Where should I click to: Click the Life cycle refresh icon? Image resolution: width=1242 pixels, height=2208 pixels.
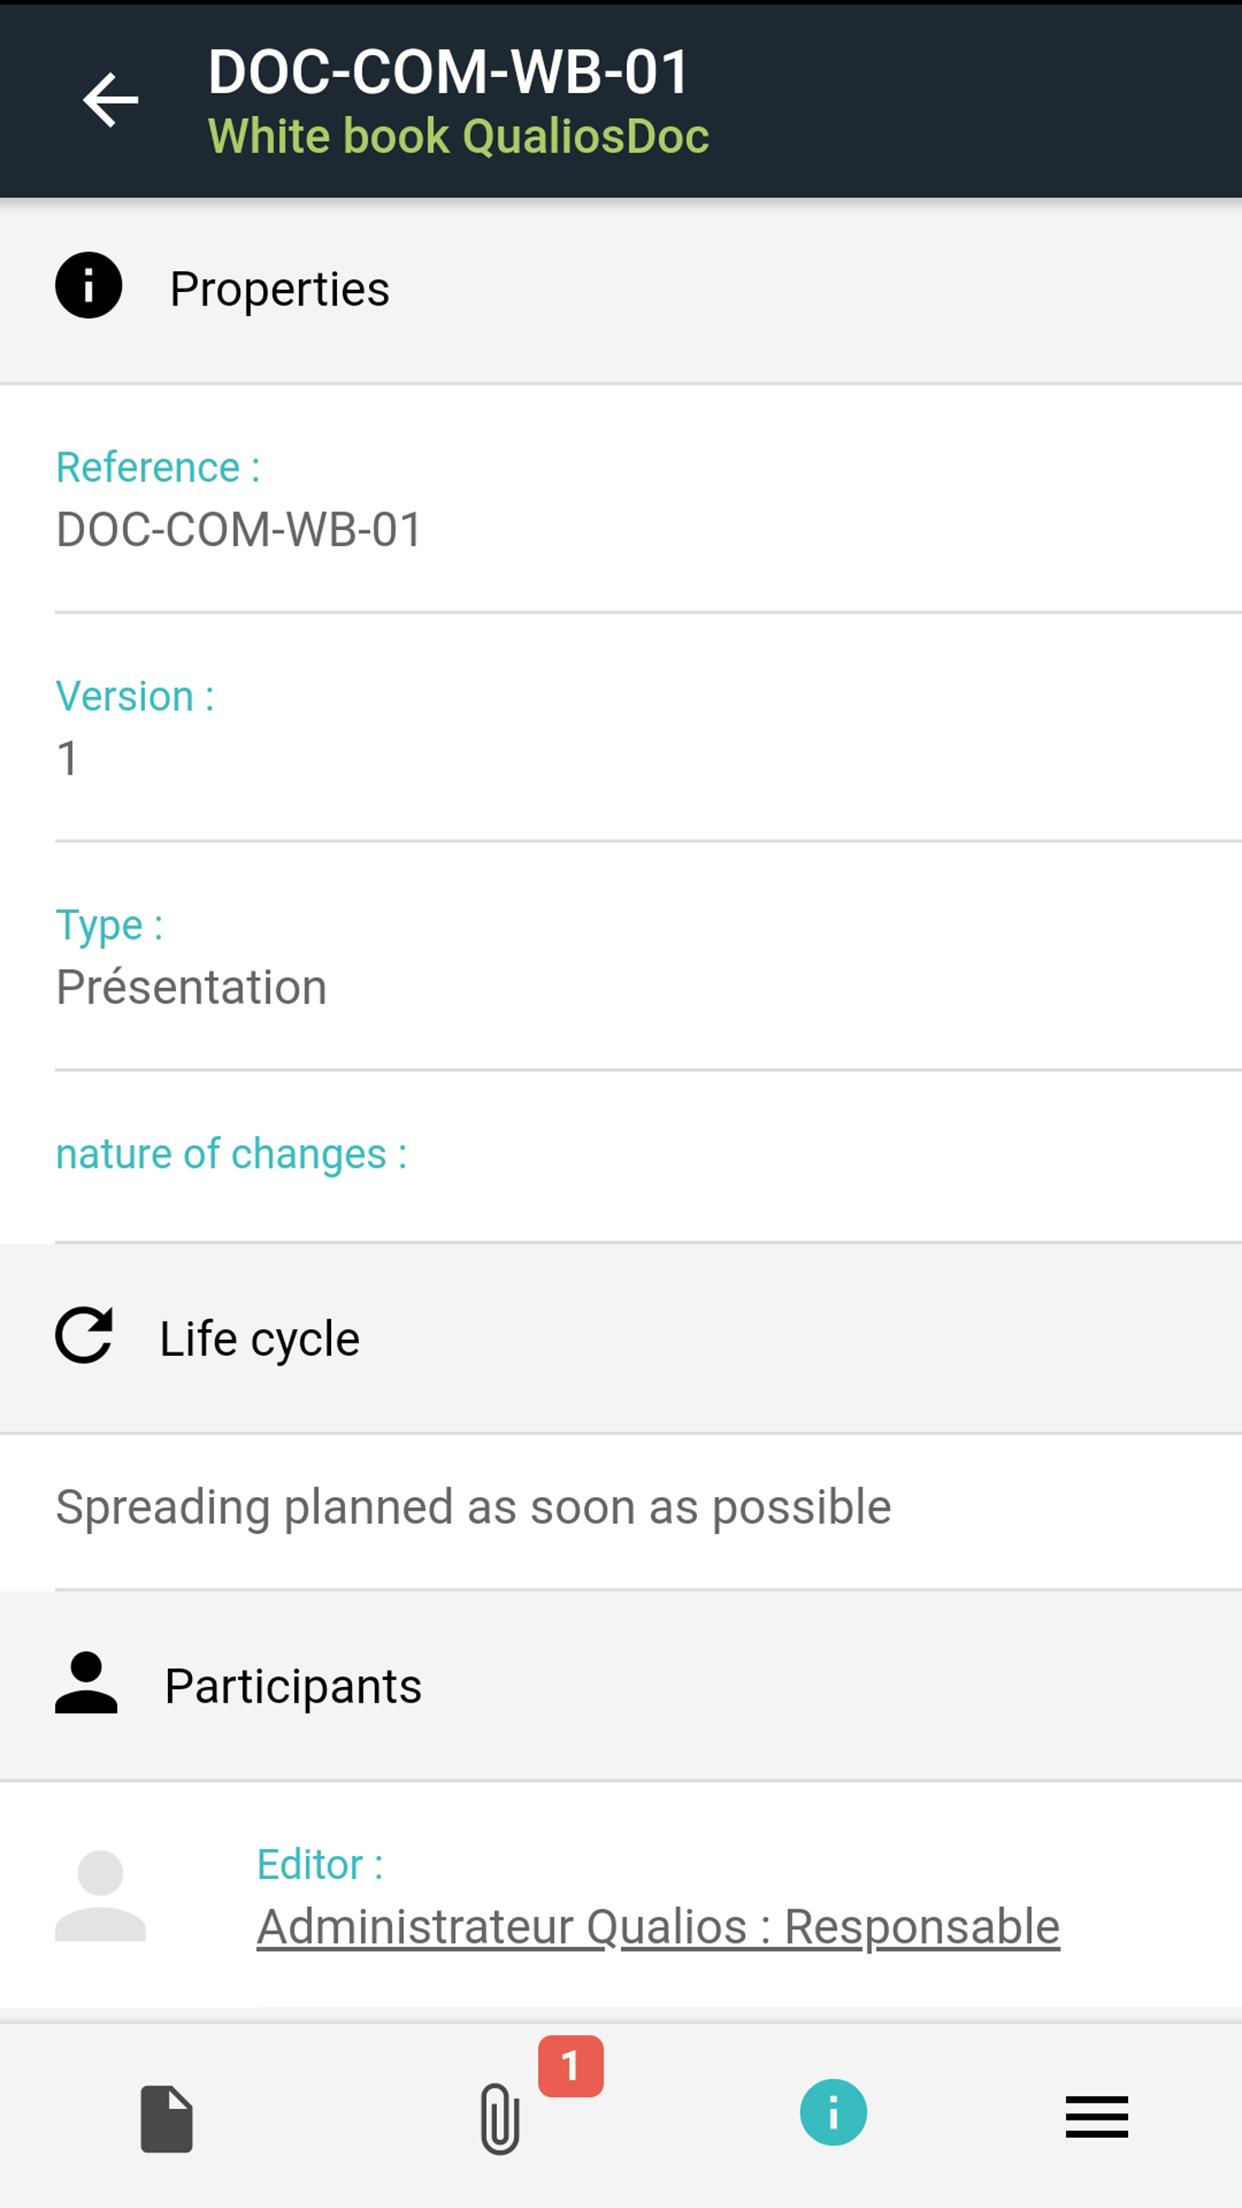(x=84, y=1336)
